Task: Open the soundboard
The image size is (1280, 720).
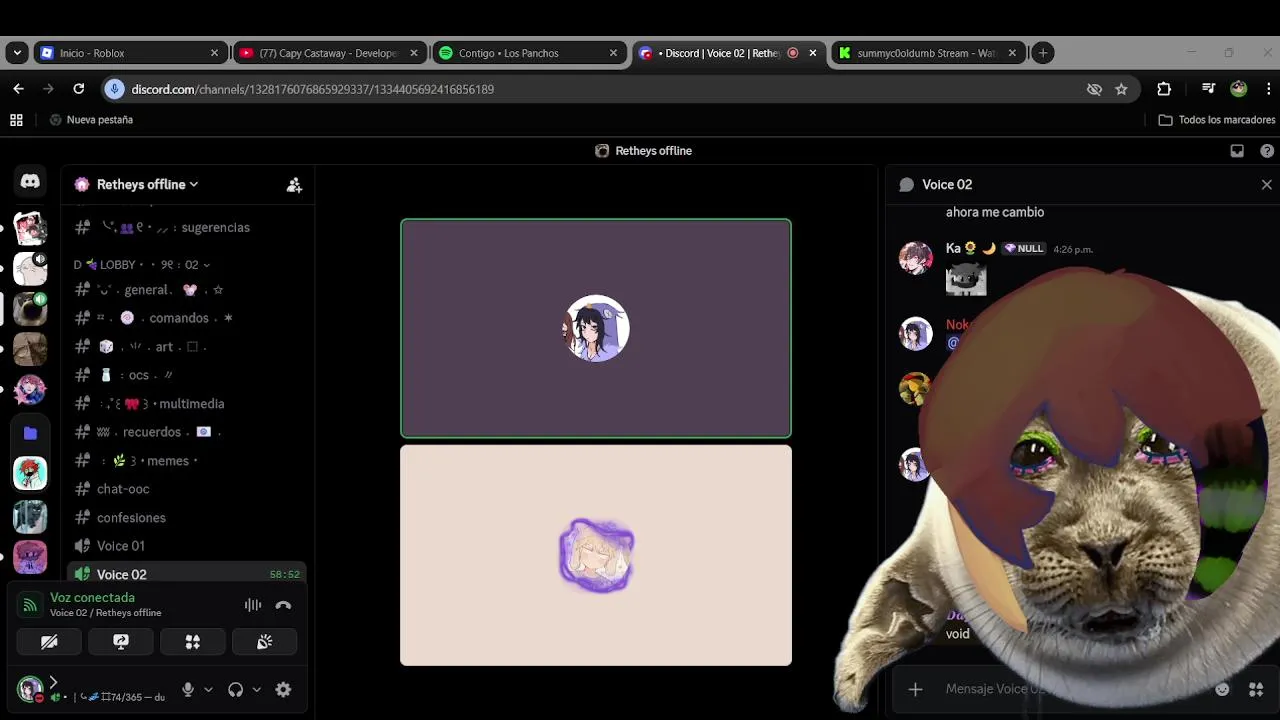Action: (x=264, y=642)
